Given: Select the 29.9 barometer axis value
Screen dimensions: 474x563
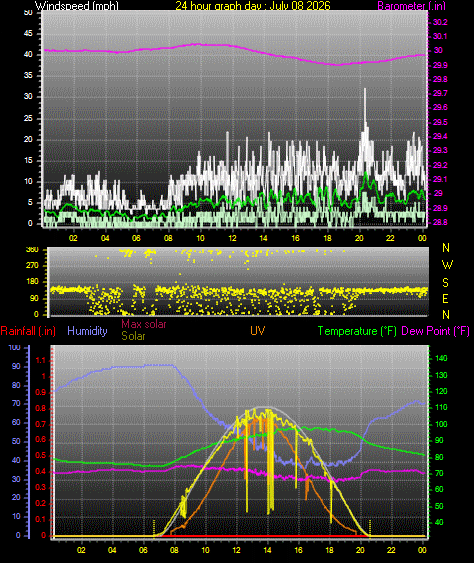Looking at the screenshot, I should point(440,65).
